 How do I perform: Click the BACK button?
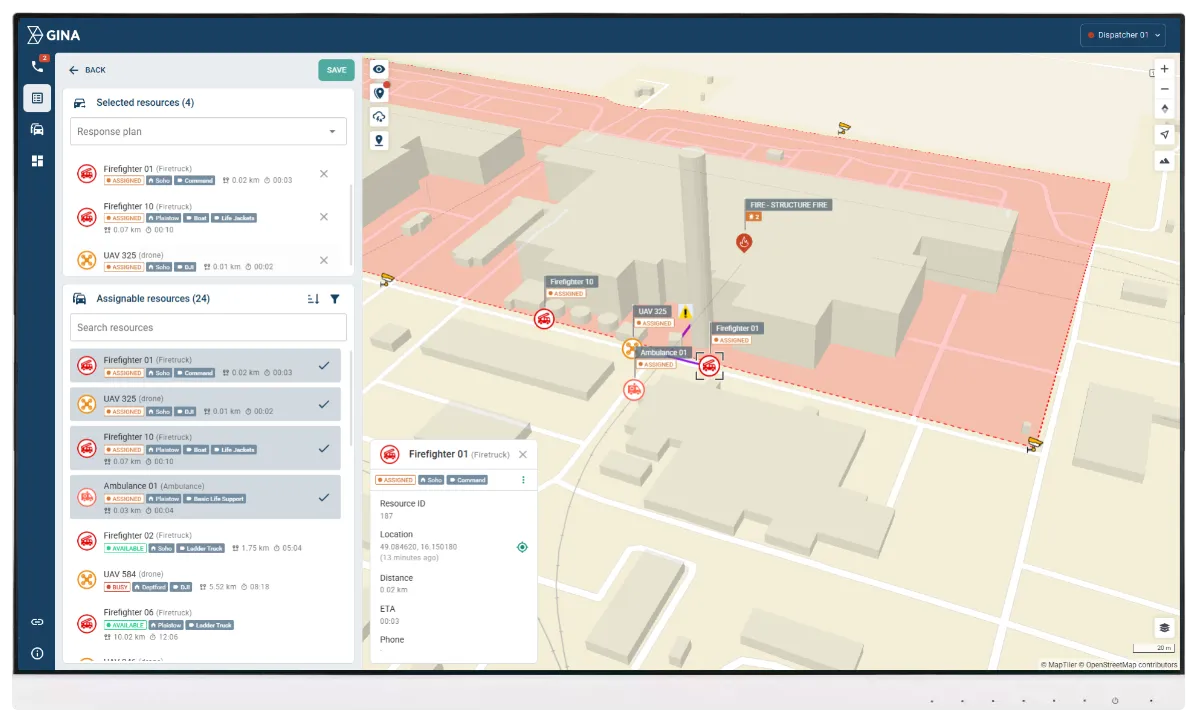pos(88,70)
